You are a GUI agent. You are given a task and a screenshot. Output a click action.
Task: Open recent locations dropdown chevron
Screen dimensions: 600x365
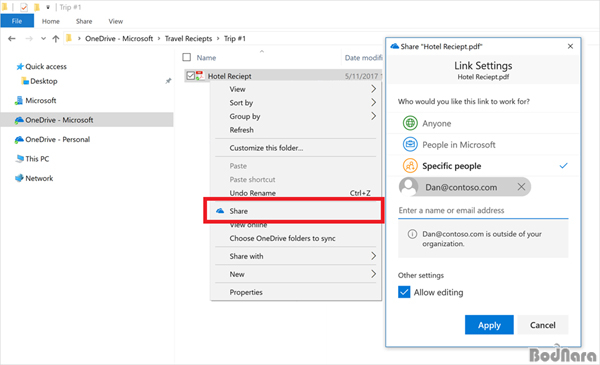(x=43, y=38)
